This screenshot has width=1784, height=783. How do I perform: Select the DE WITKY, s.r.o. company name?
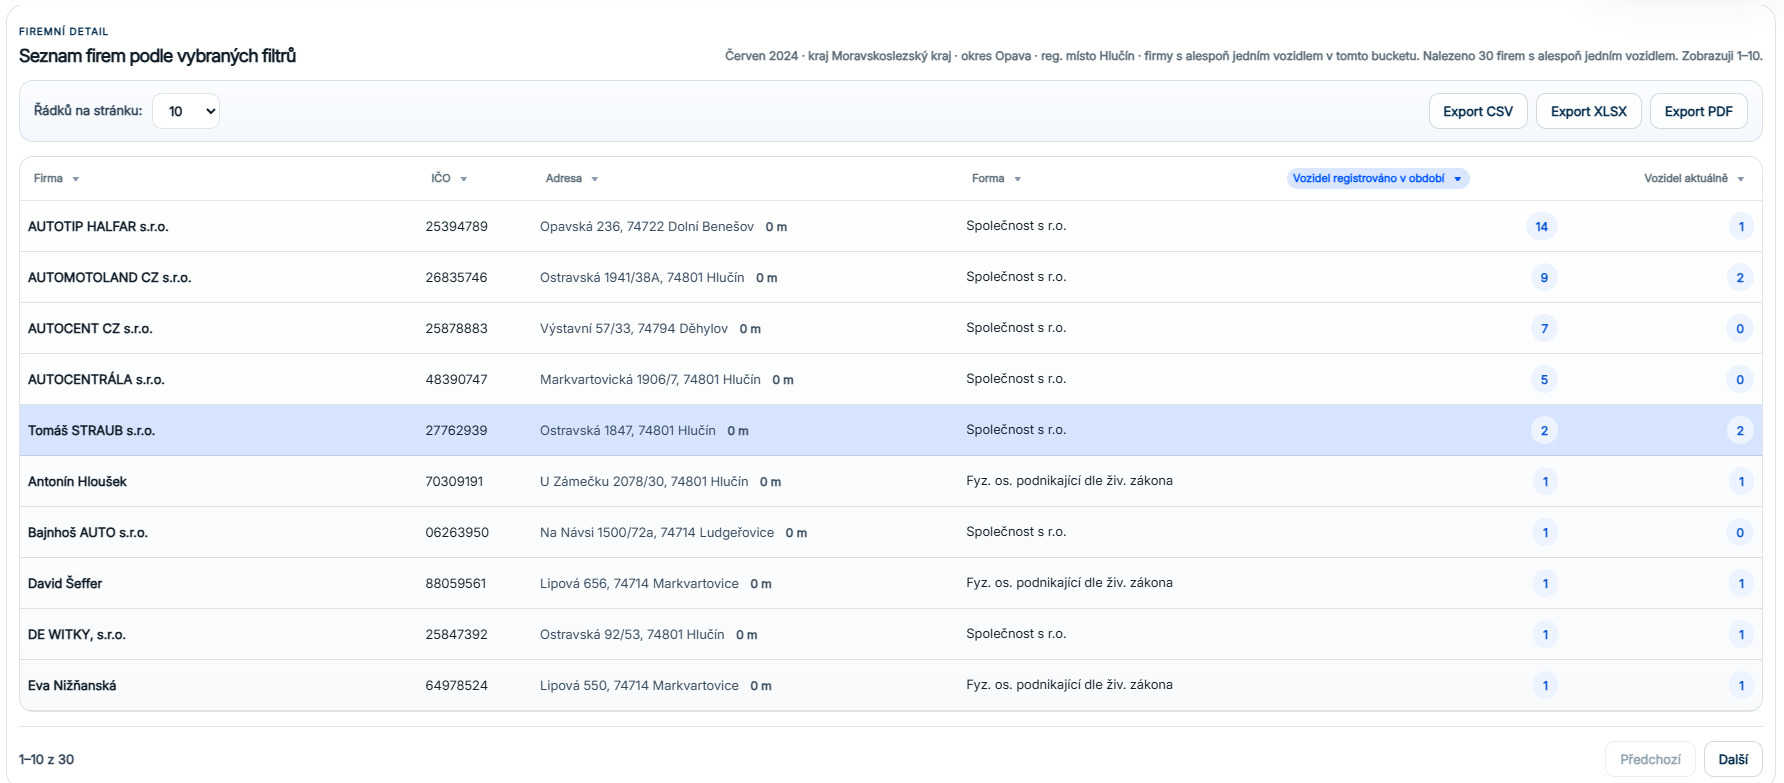pyautogui.click(x=77, y=635)
